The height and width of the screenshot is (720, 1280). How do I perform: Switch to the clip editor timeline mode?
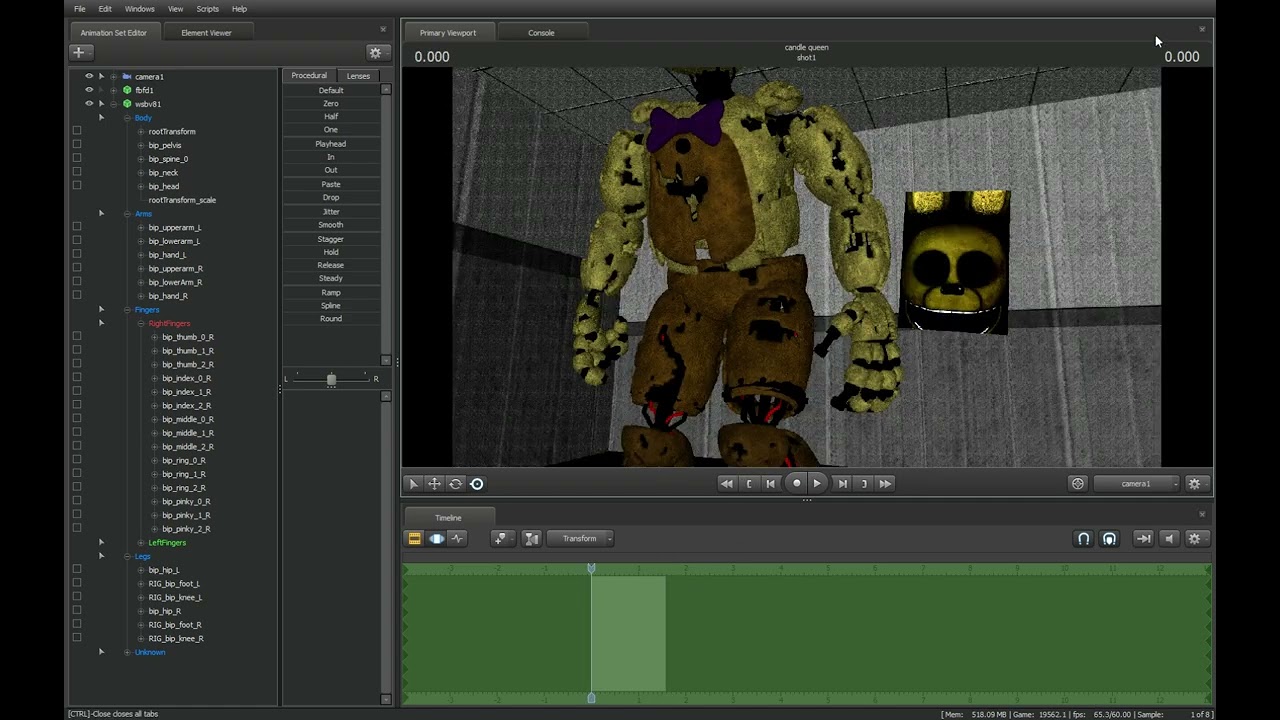tap(414, 538)
